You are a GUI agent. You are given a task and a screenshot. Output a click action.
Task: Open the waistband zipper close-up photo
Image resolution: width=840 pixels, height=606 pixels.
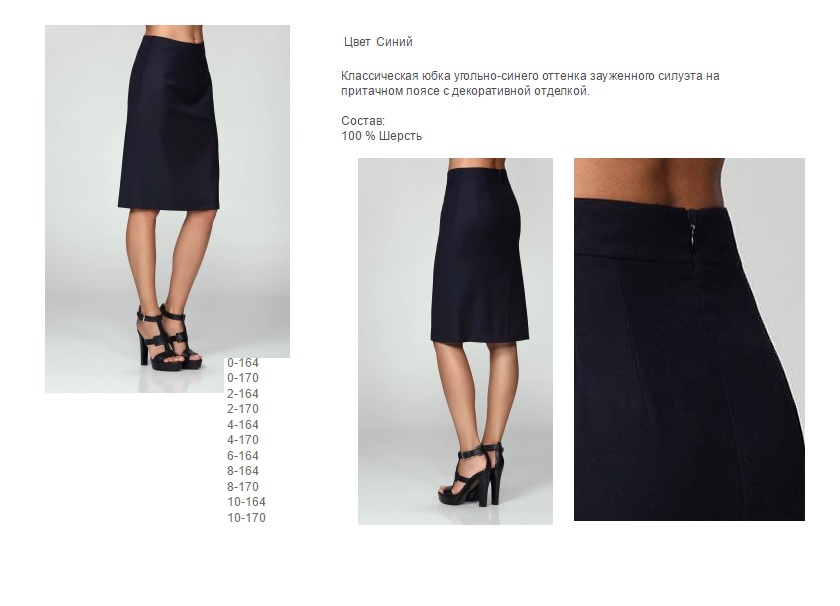(x=689, y=339)
